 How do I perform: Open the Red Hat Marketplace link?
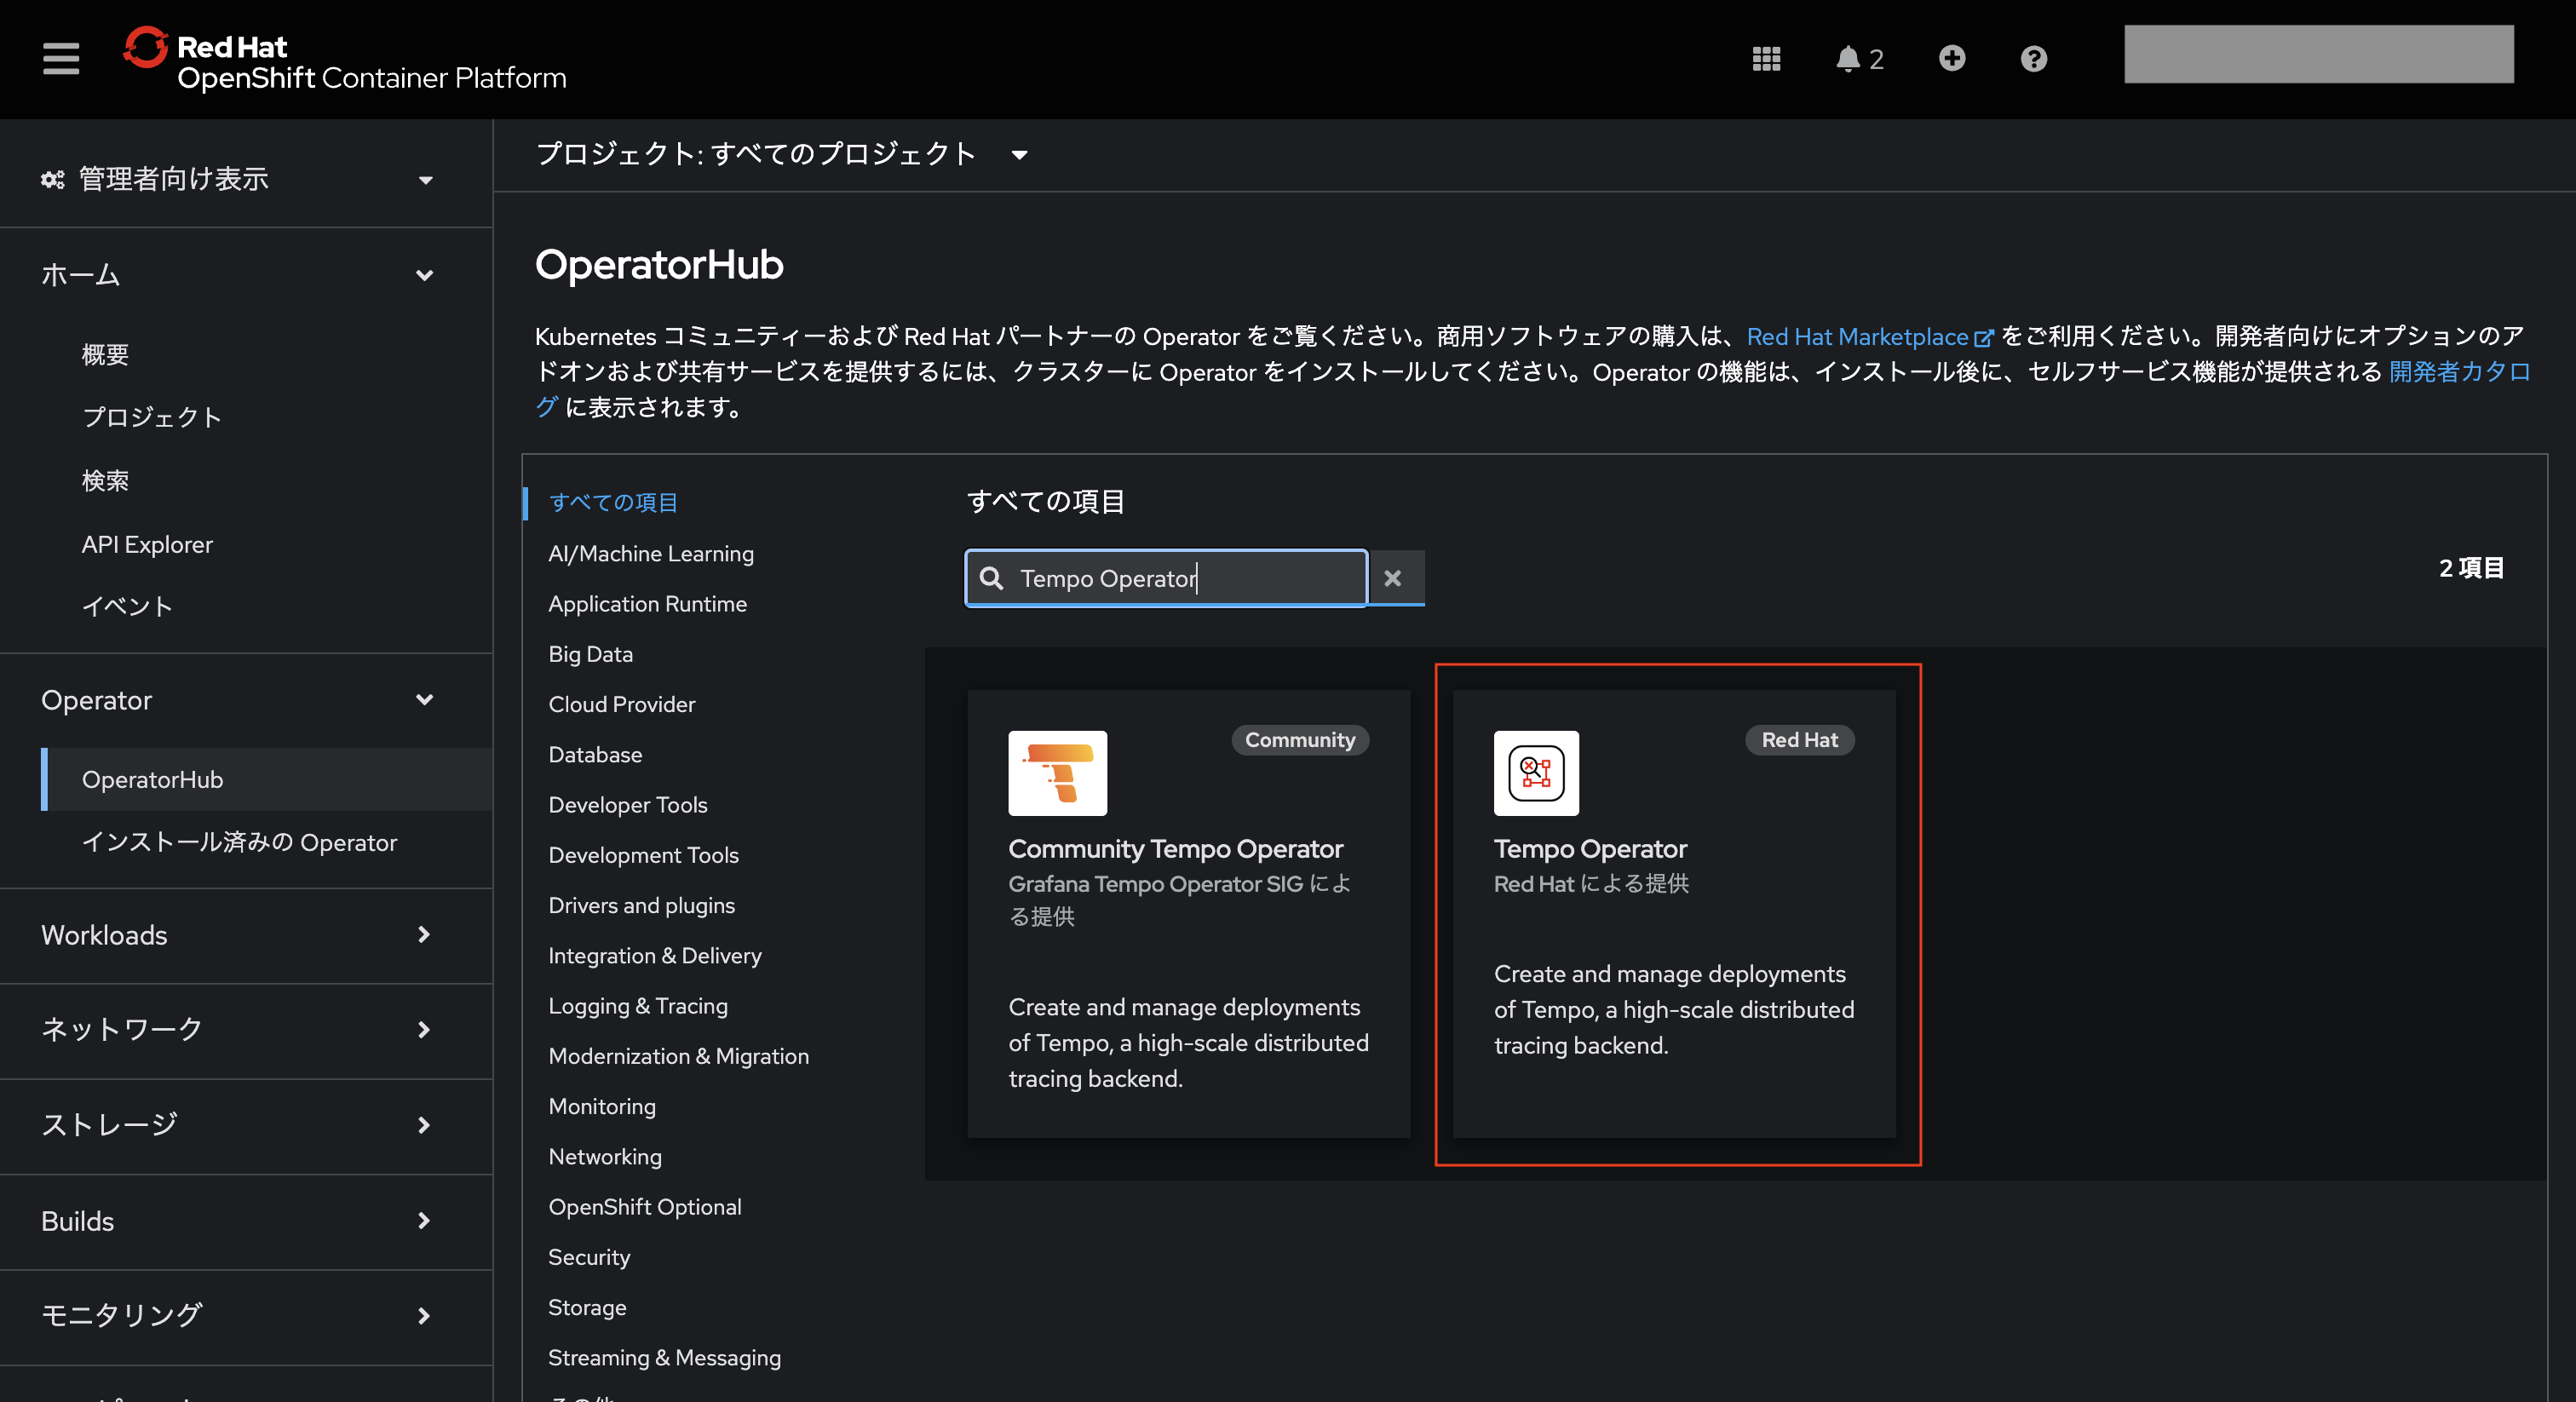pyautogui.click(x=1857, y=337)
